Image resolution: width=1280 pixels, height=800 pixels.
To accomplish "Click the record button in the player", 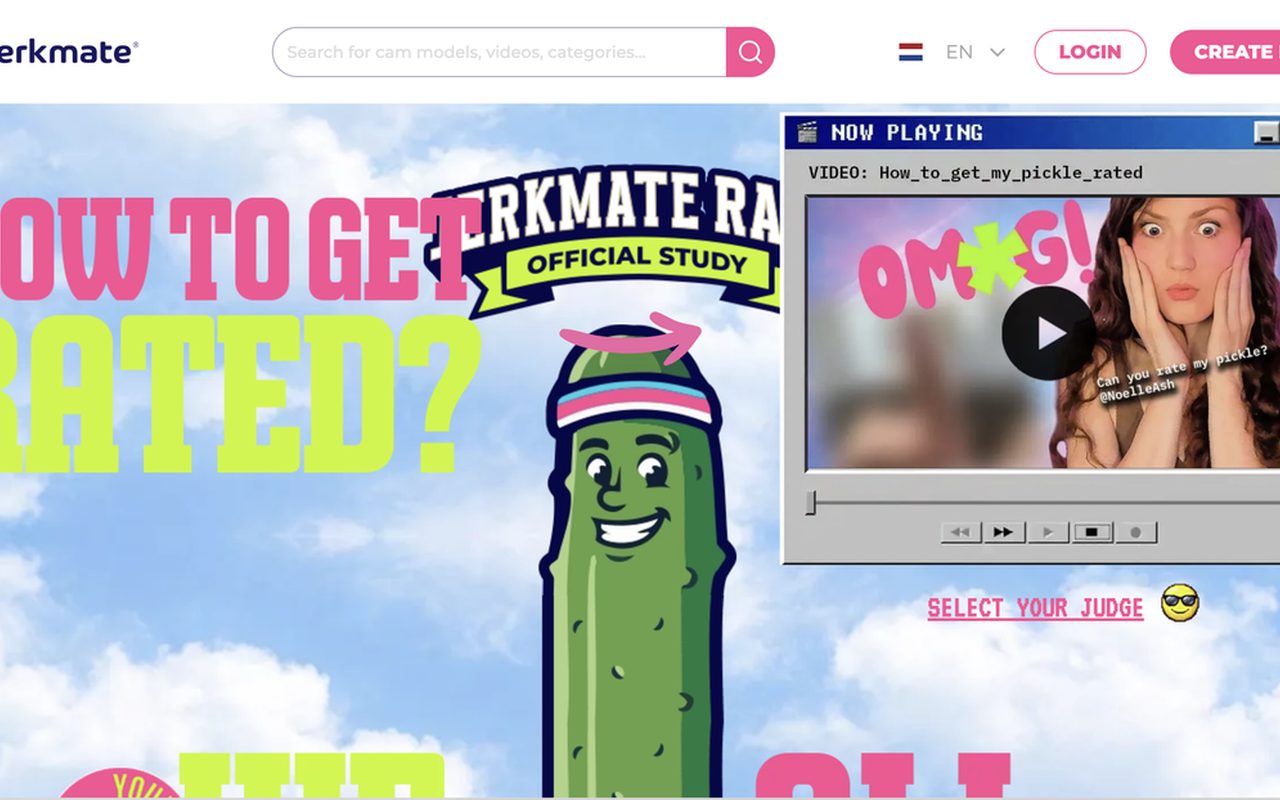I will (x=1135, y=532).
